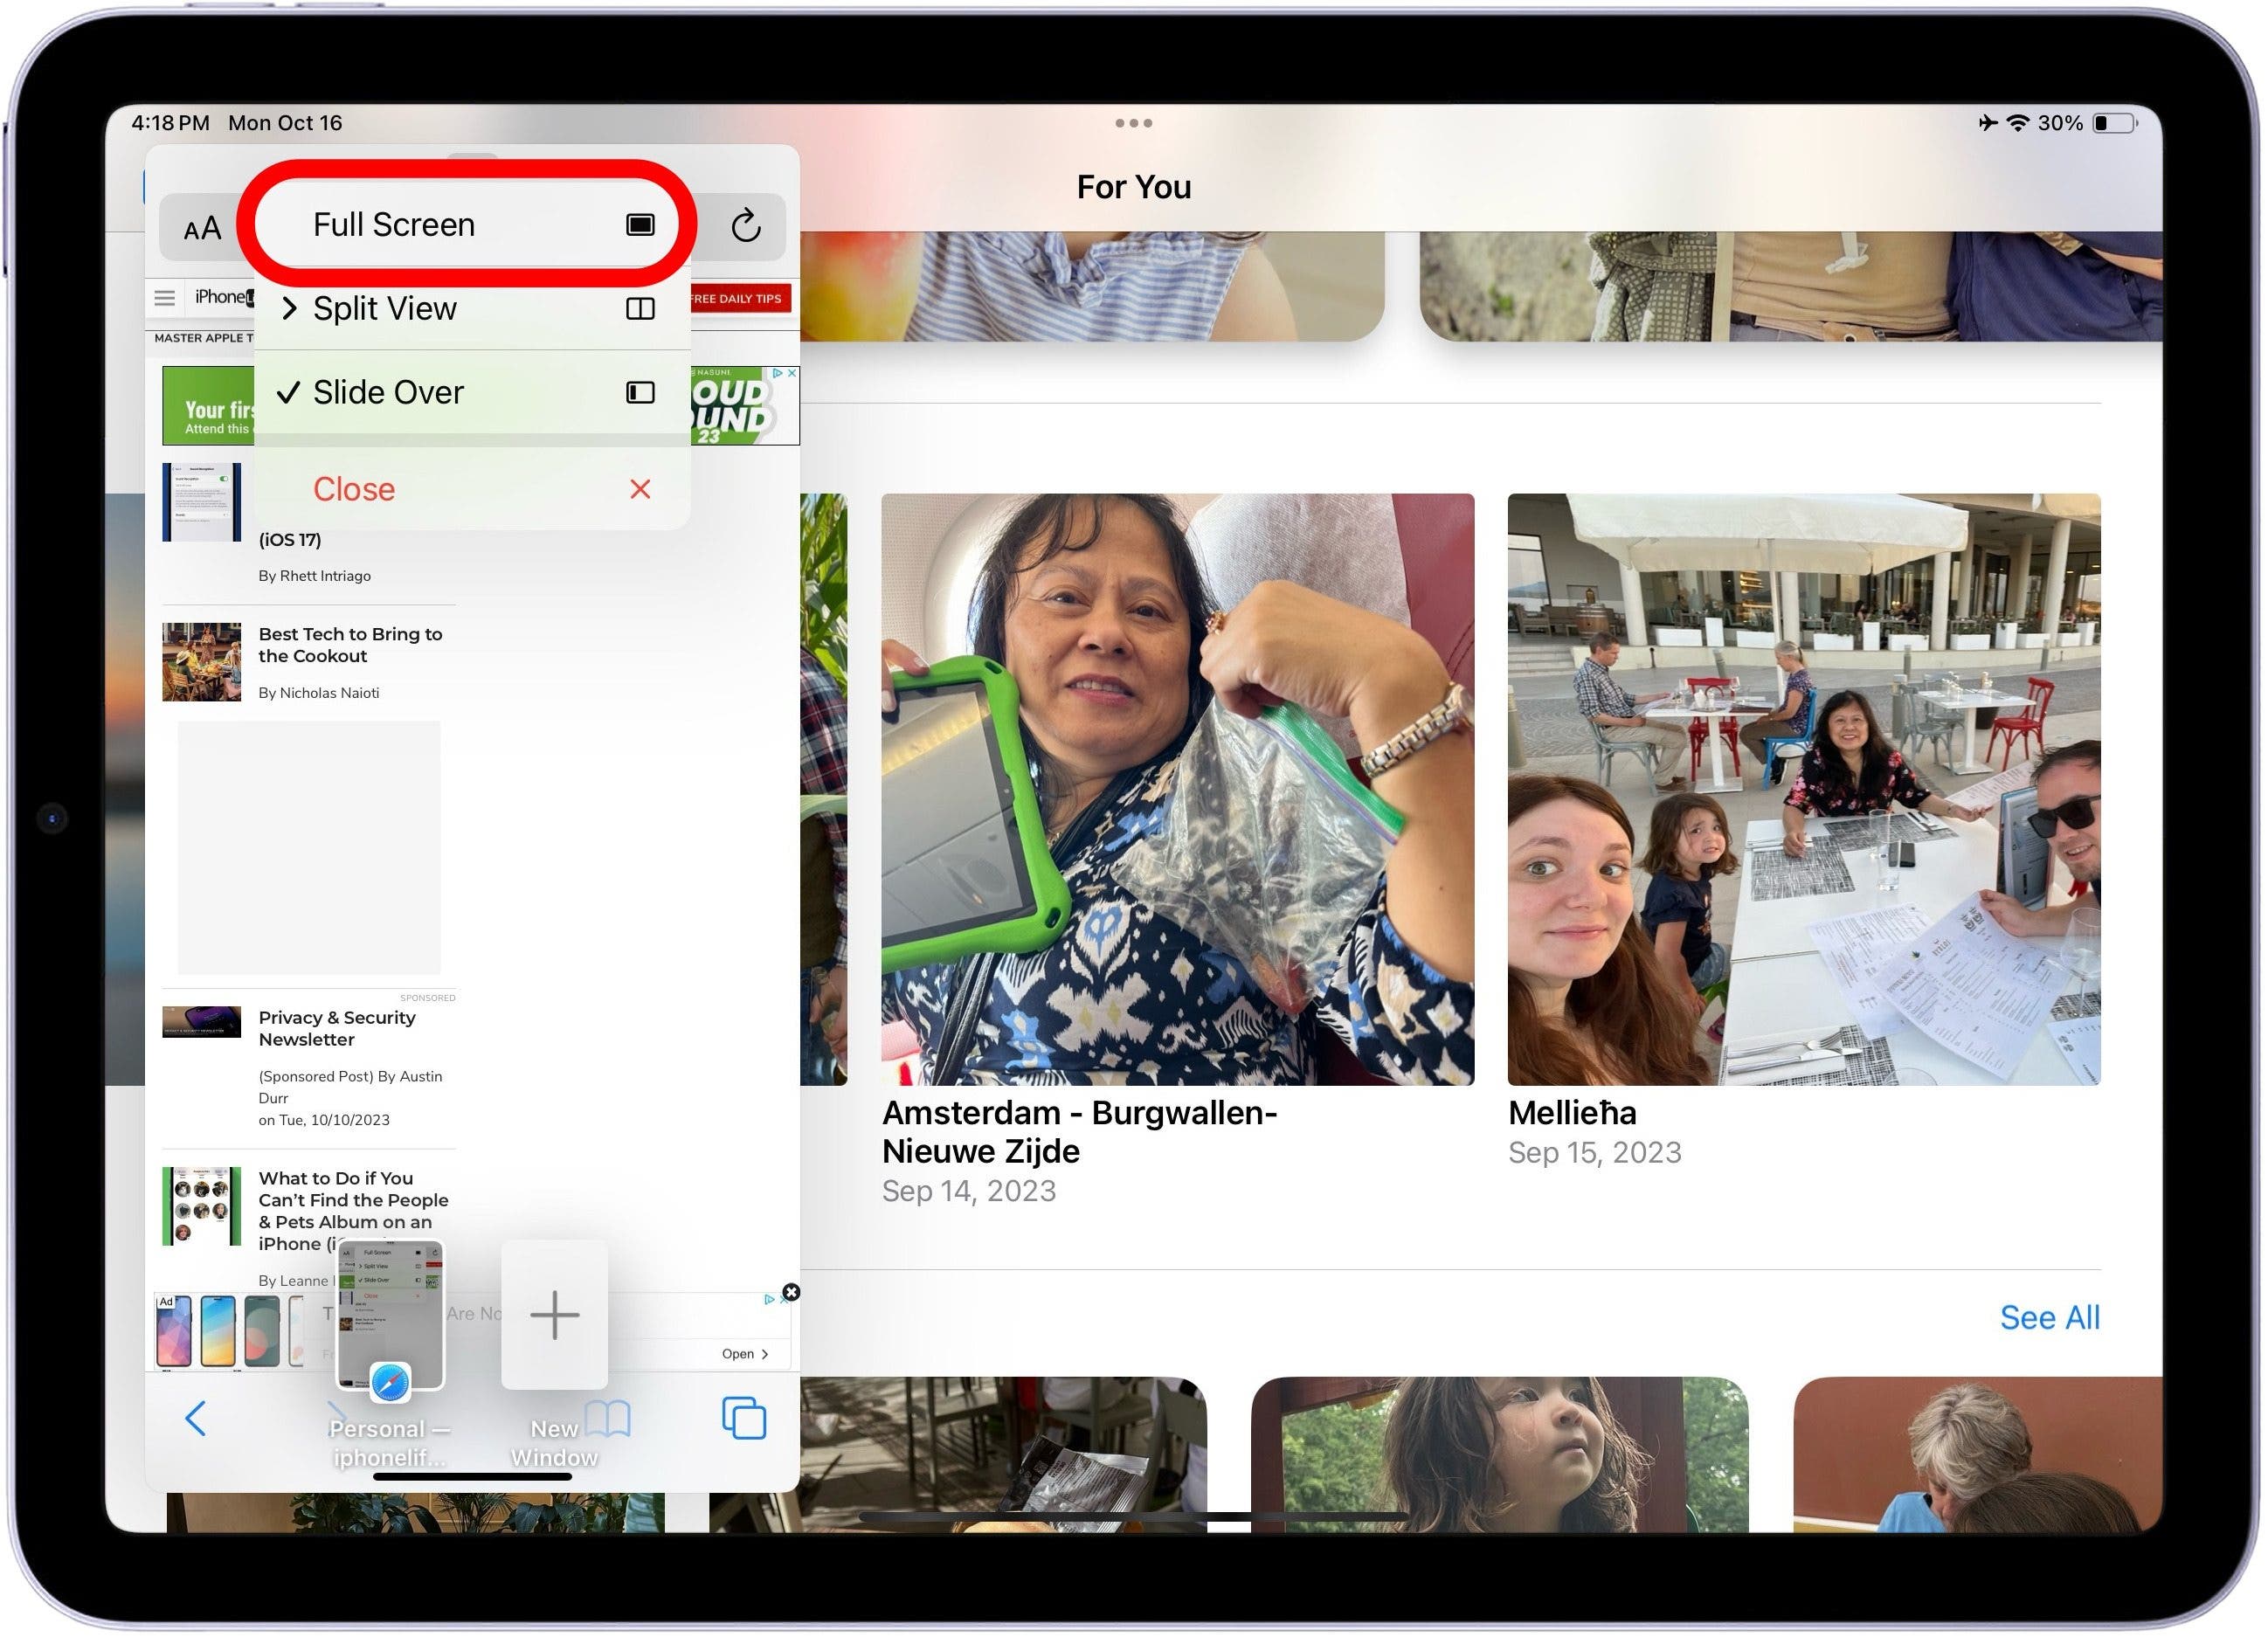Tap the website hamburger menu icon

[x=165, y=298]
